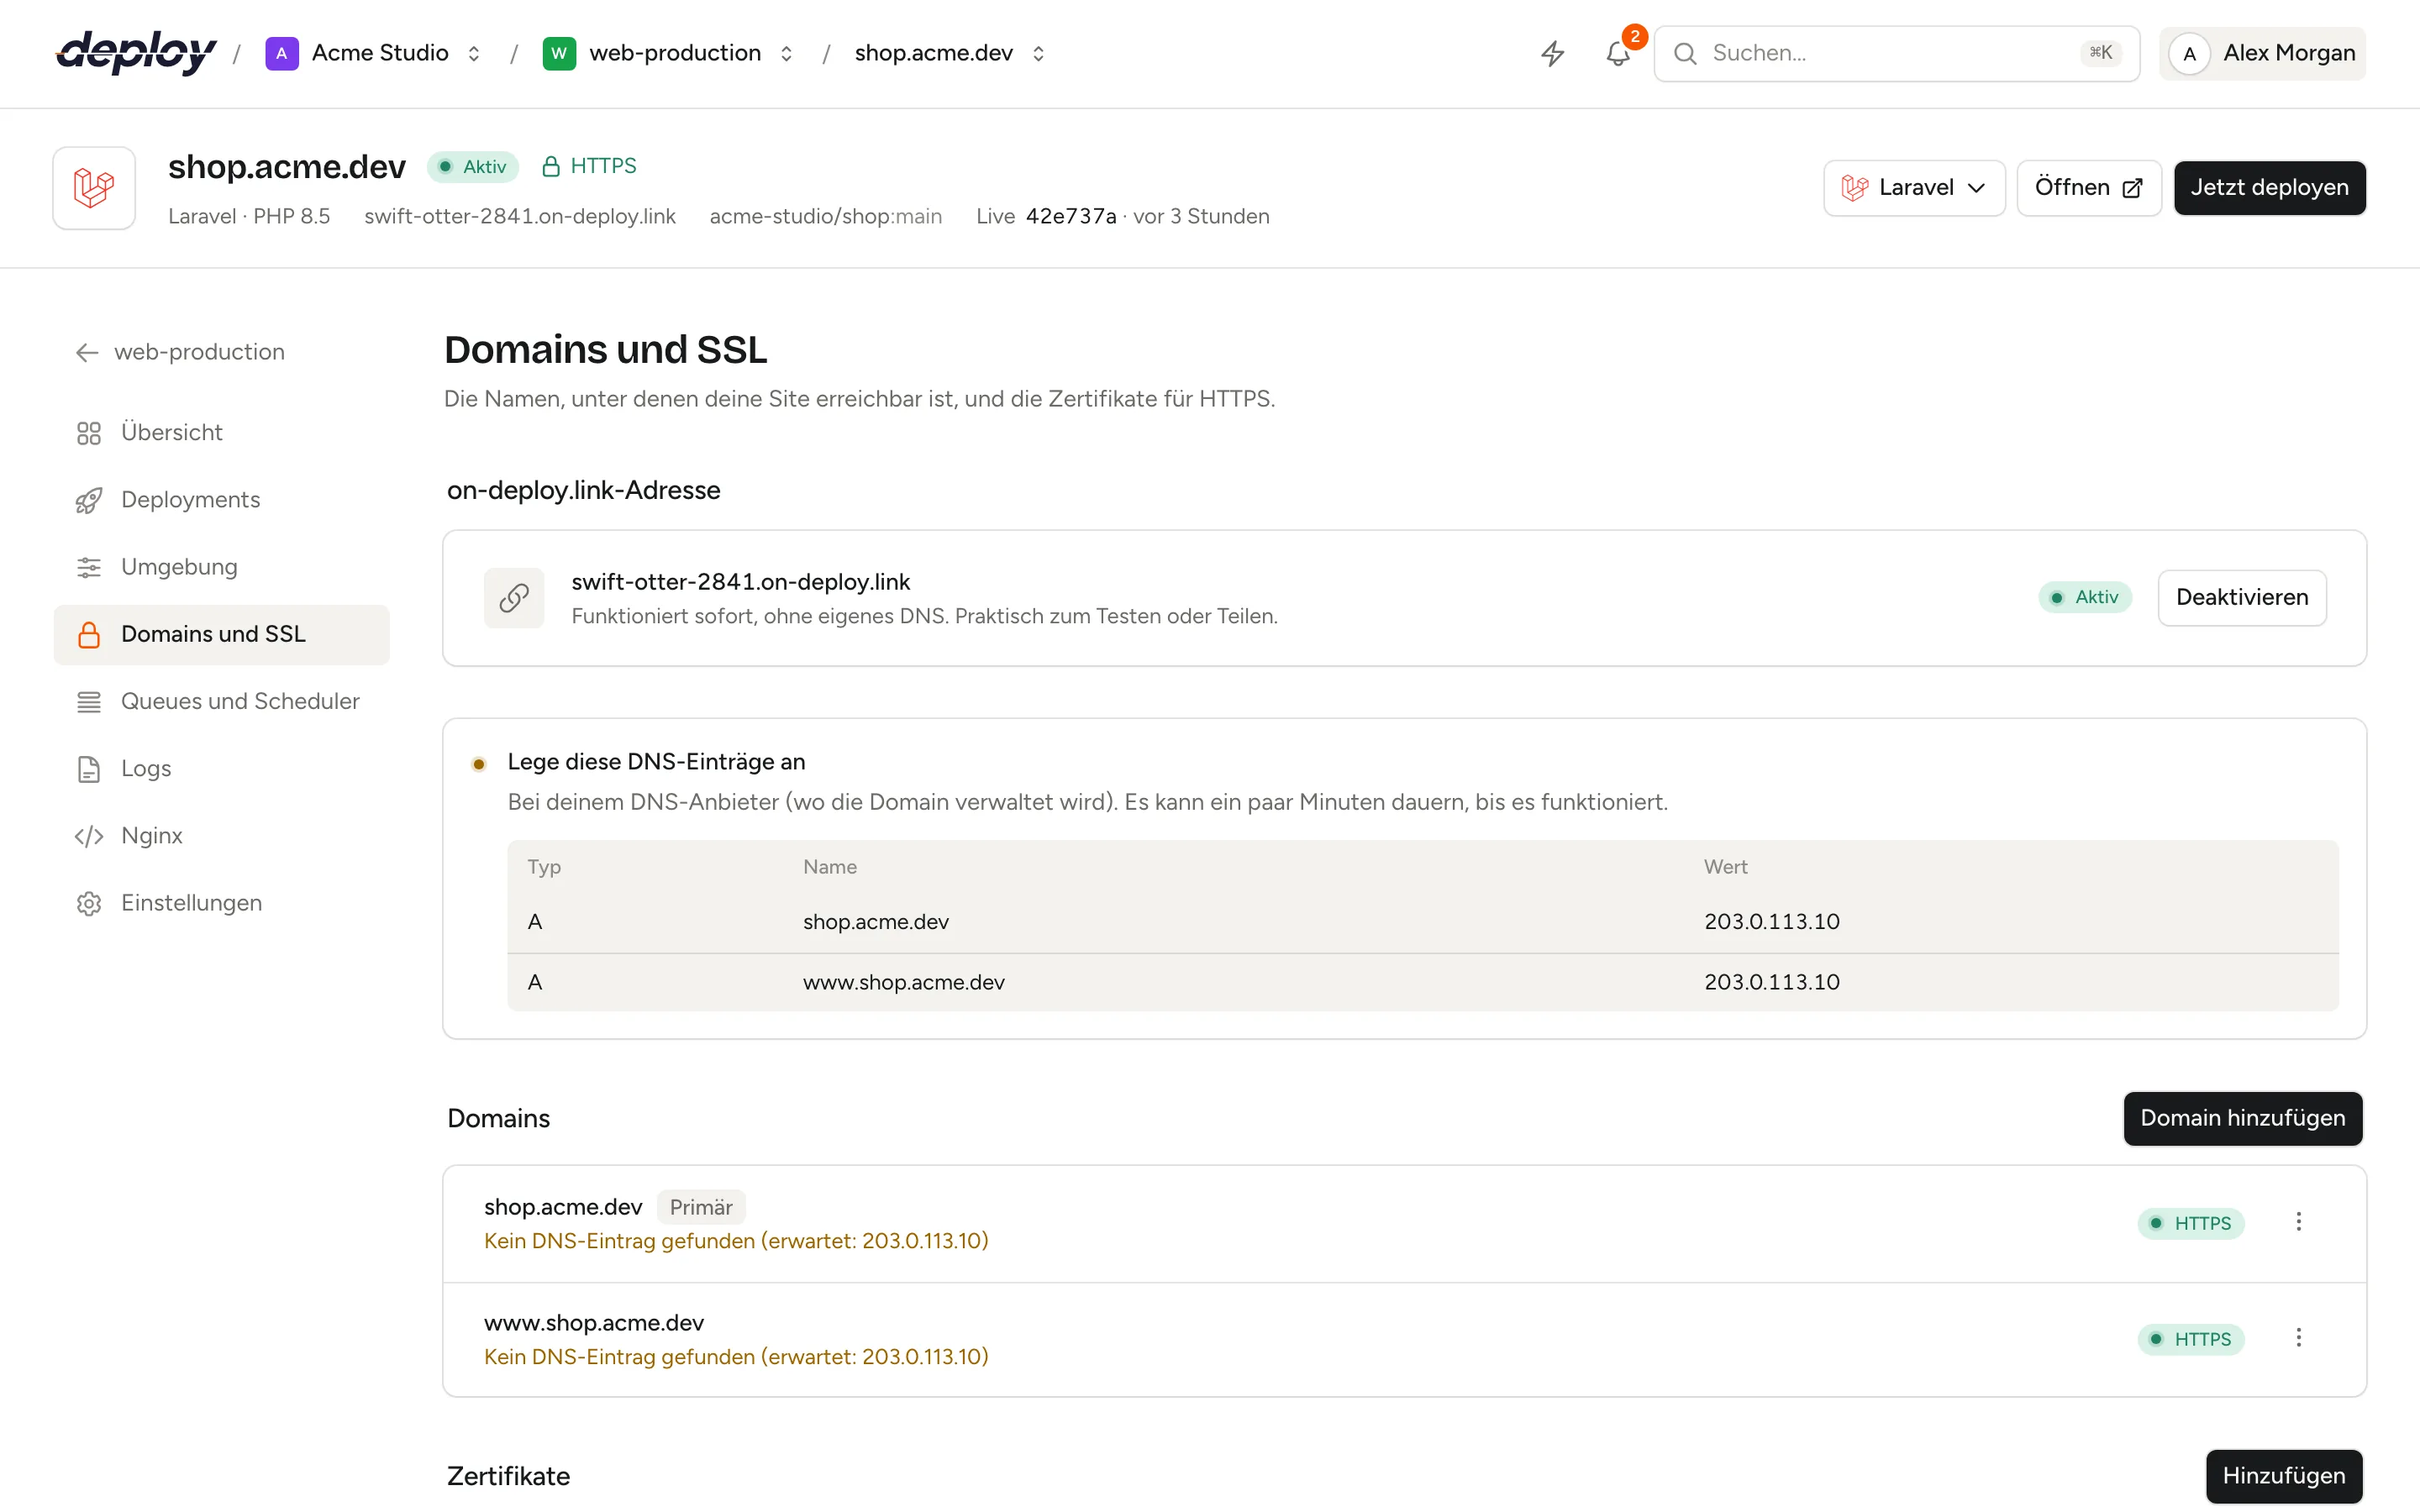Click the commit hash 42e737a

point(1071,216)
